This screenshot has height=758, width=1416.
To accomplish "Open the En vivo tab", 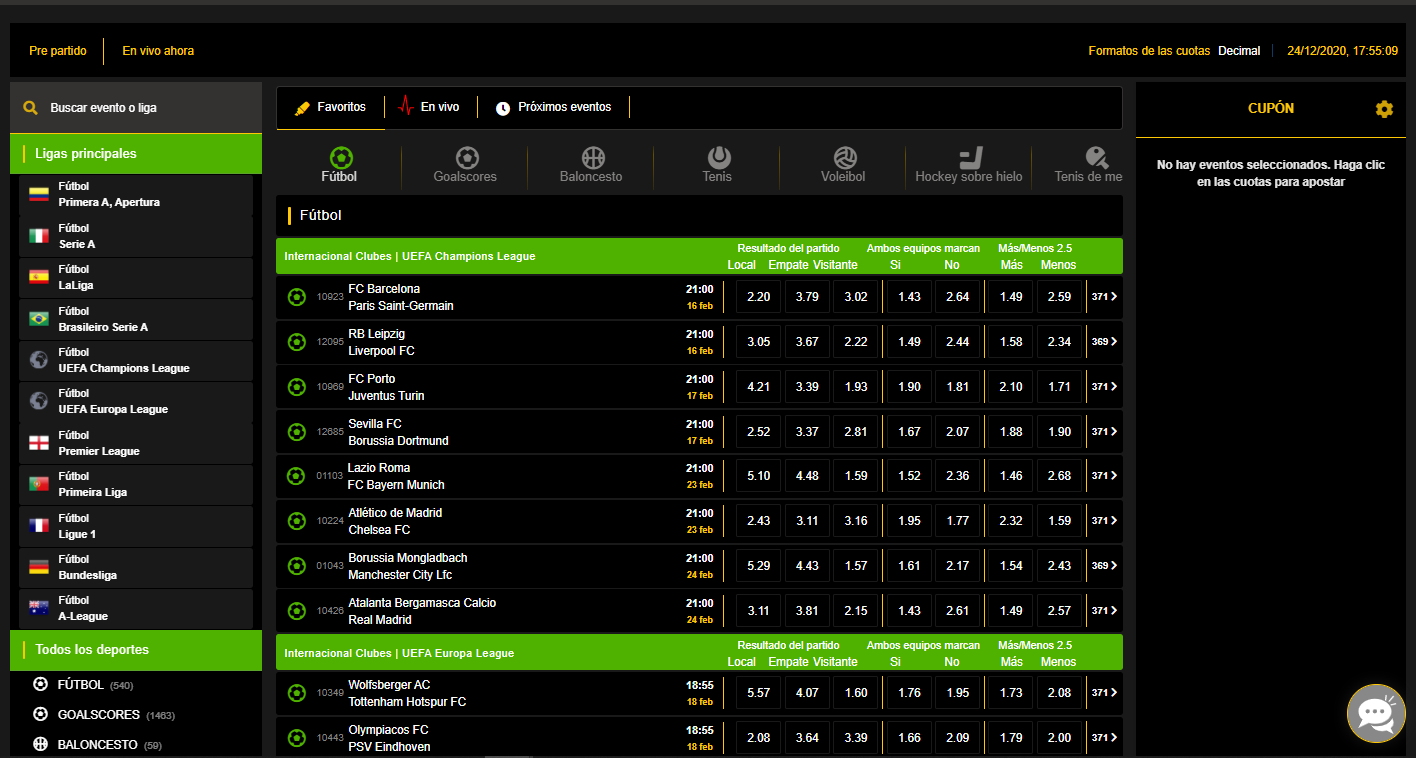I will coord(429,107).
